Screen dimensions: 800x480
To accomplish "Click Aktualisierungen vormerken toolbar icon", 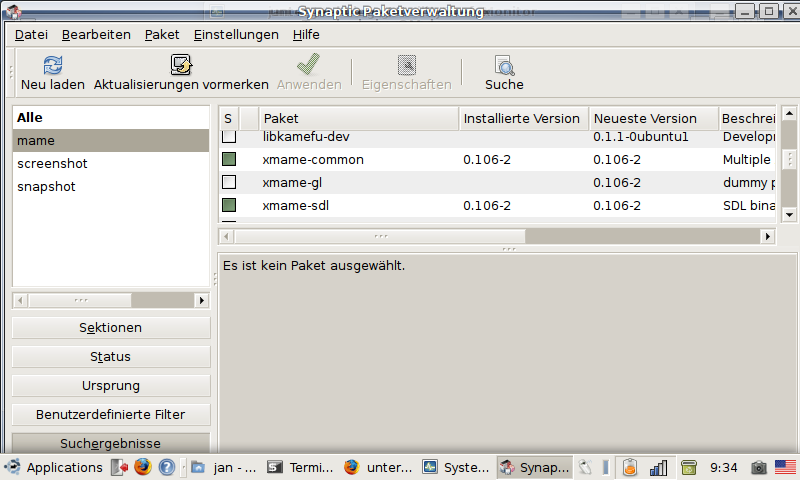I will pyautogui.click(x=181, y=65).
